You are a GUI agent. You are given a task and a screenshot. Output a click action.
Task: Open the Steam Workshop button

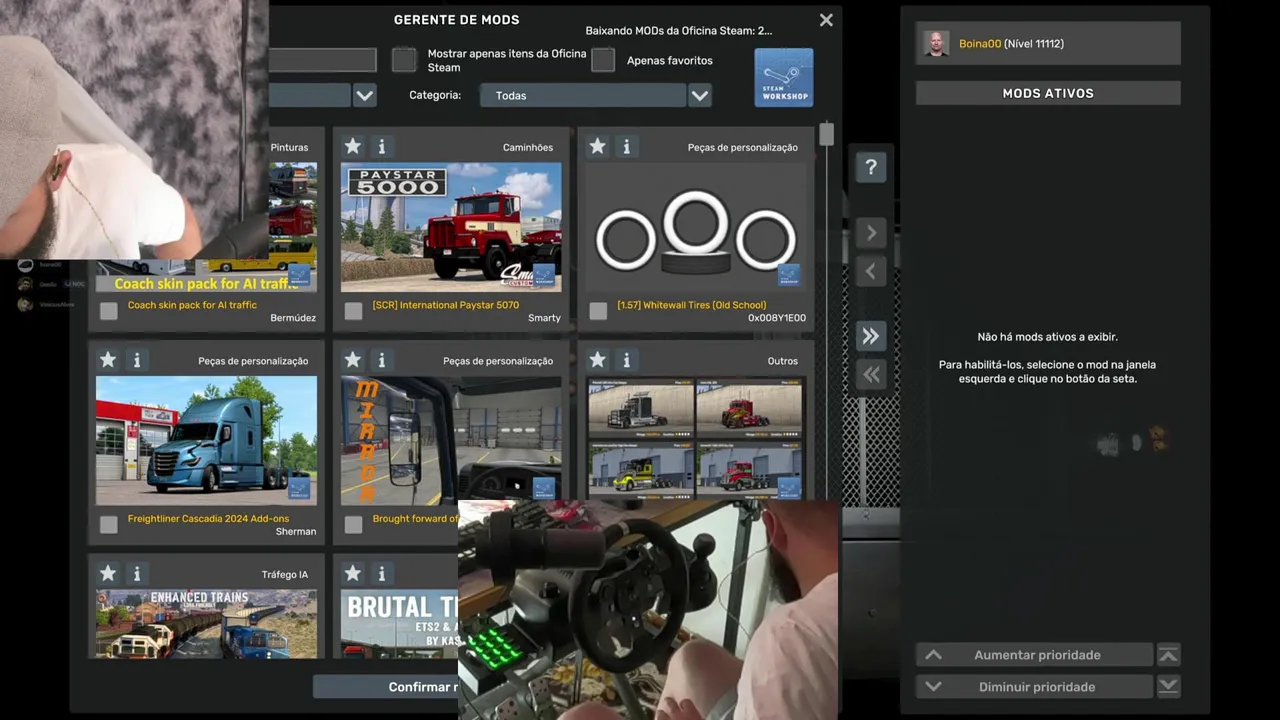click(x=784, y=77)
